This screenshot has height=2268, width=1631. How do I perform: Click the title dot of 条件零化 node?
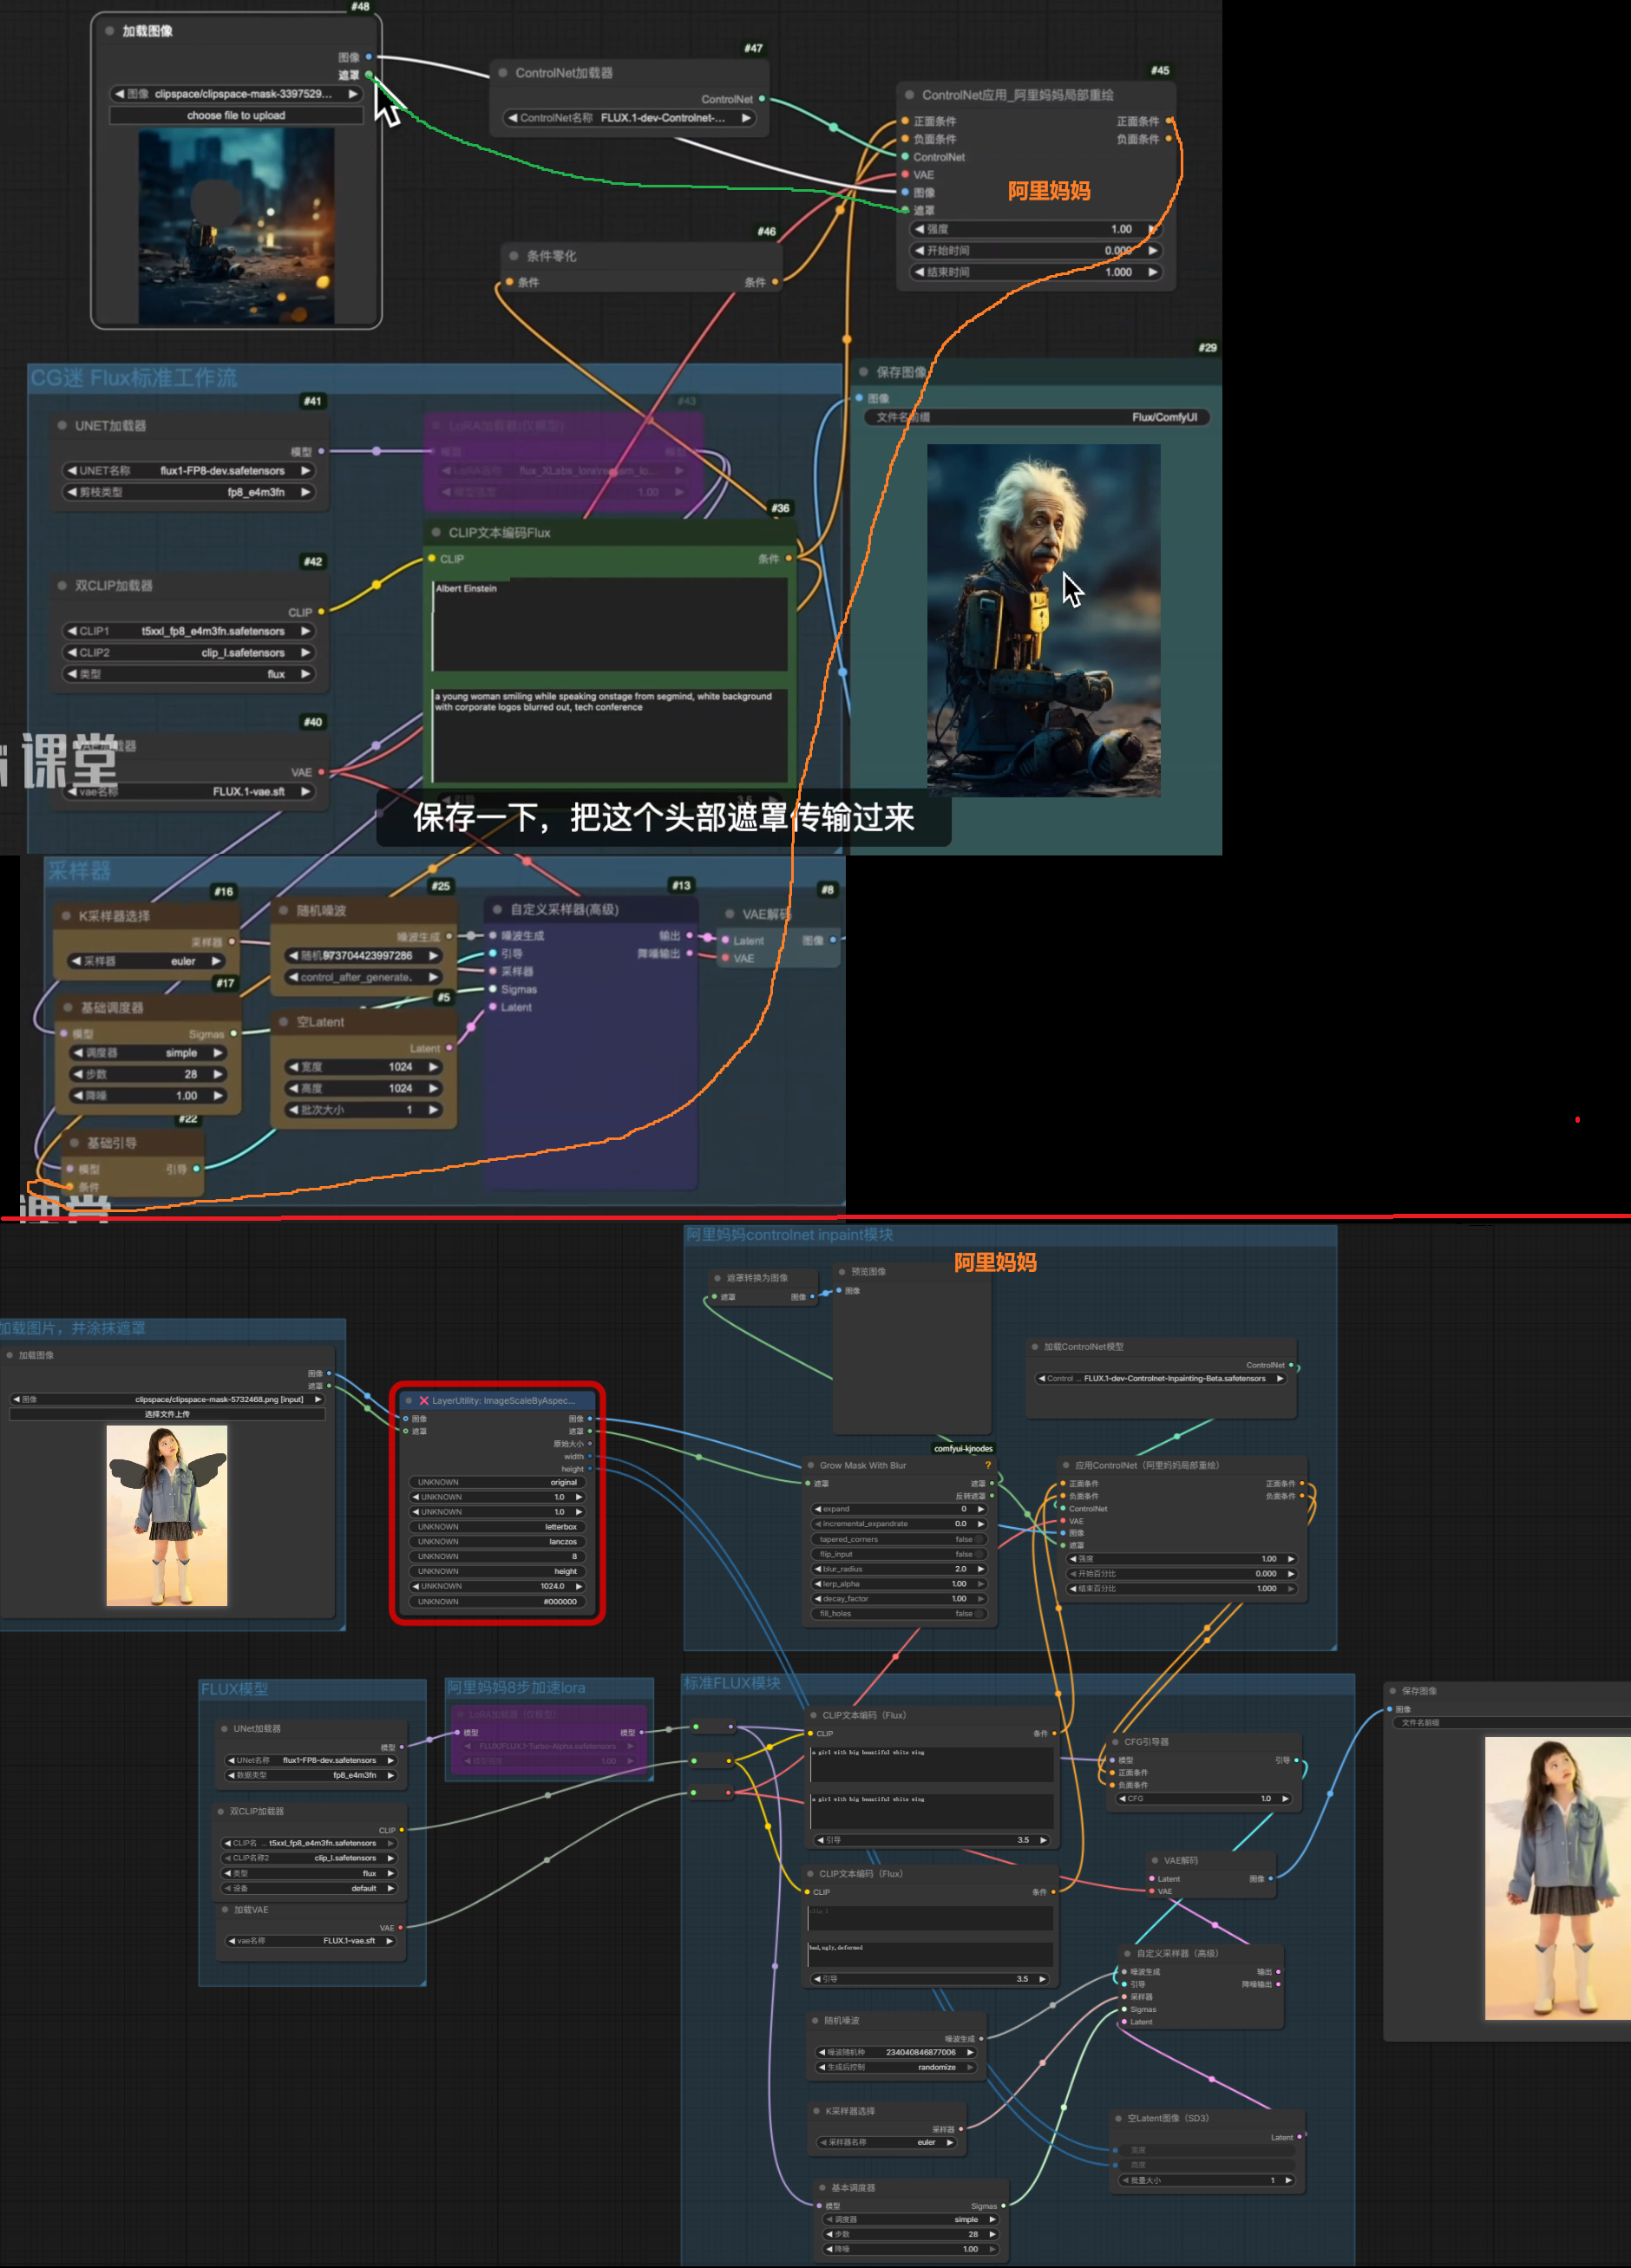point(514,256)
